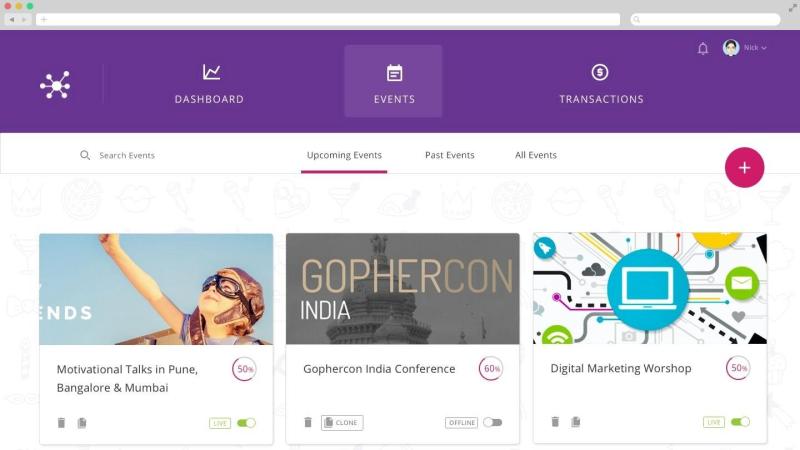The width and height of the screenshot is (800, 450).
Task: Click the browser fullscreen arrows icon
Action: coord(792,7)
